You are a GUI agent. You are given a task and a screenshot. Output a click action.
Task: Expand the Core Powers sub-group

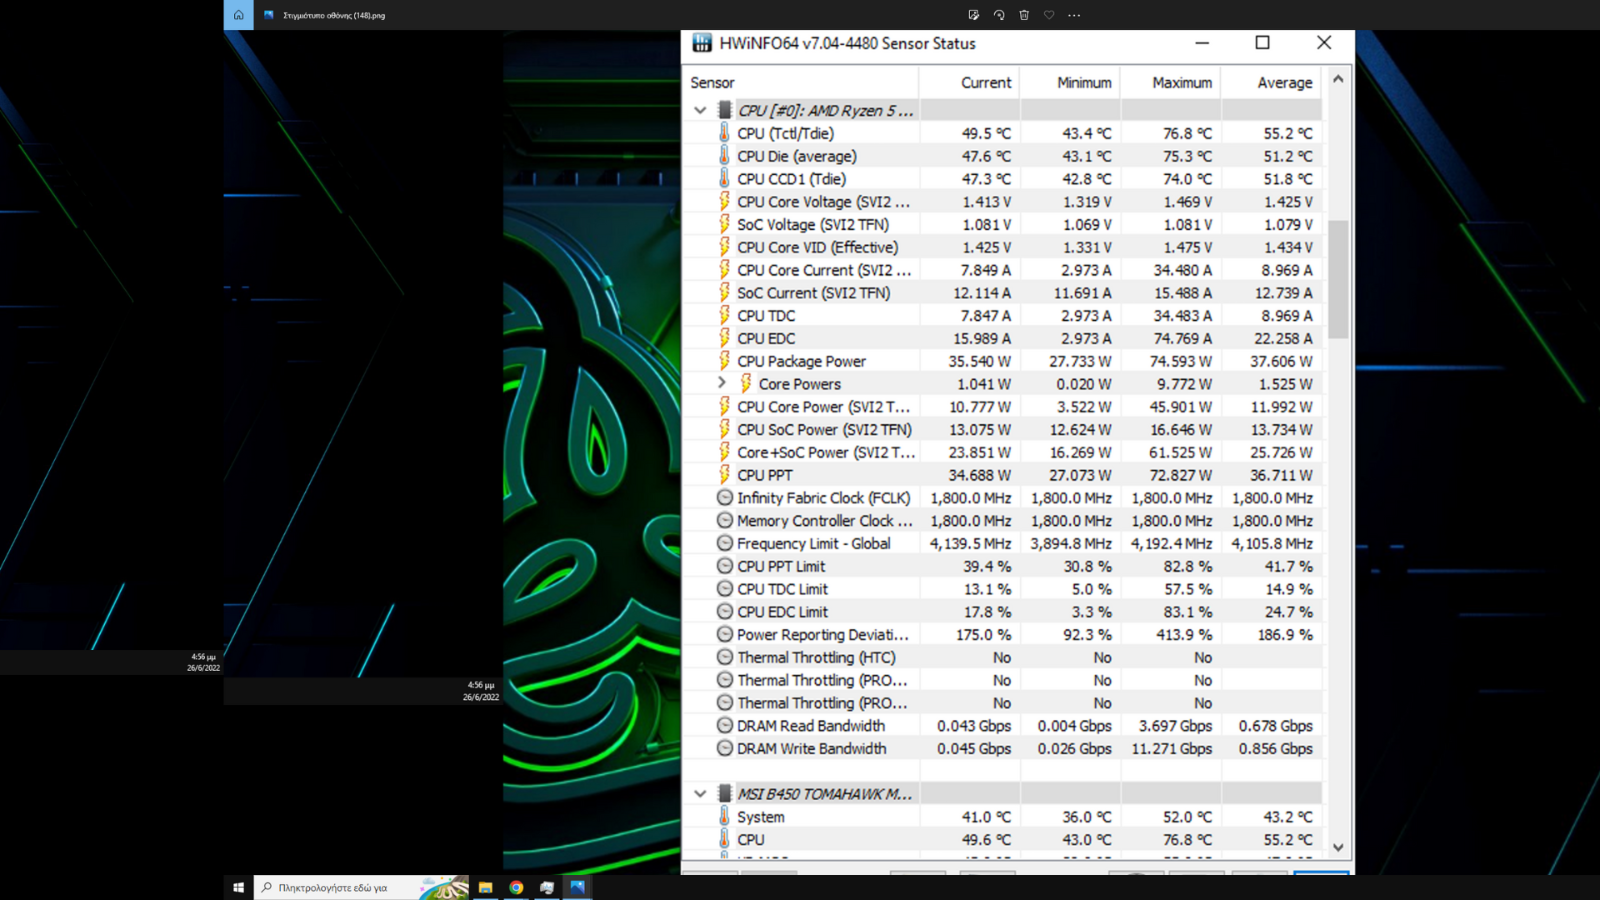(x=722, y=383)
